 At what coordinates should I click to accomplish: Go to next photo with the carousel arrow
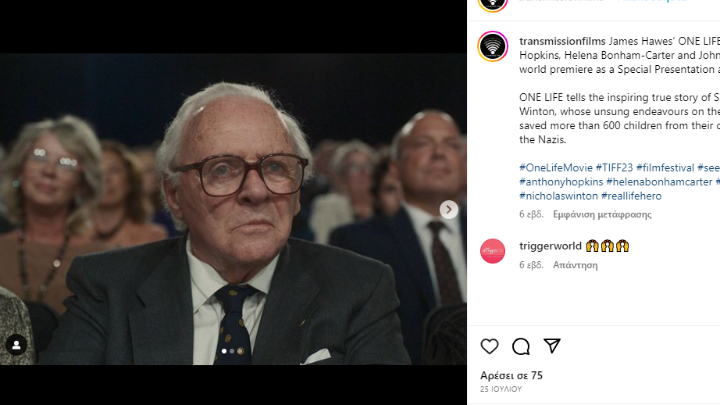click(449, 209)
